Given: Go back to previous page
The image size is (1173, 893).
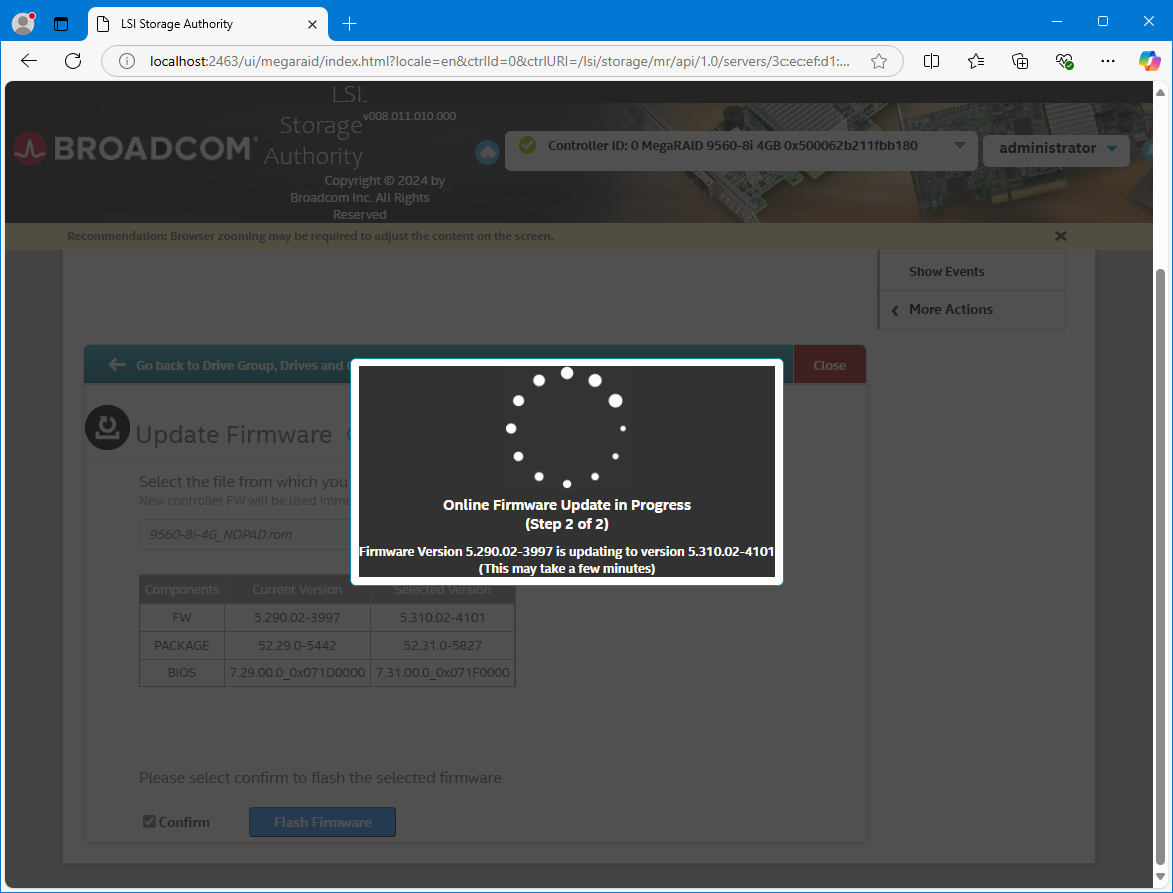Looking at the screenshot, I should [29, 61].
